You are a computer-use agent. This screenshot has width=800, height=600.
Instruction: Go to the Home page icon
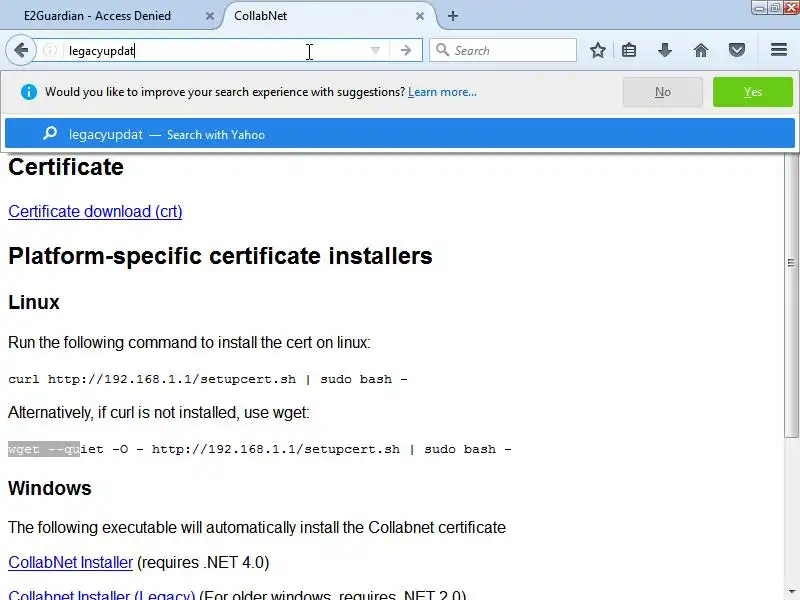coord(701,50)
